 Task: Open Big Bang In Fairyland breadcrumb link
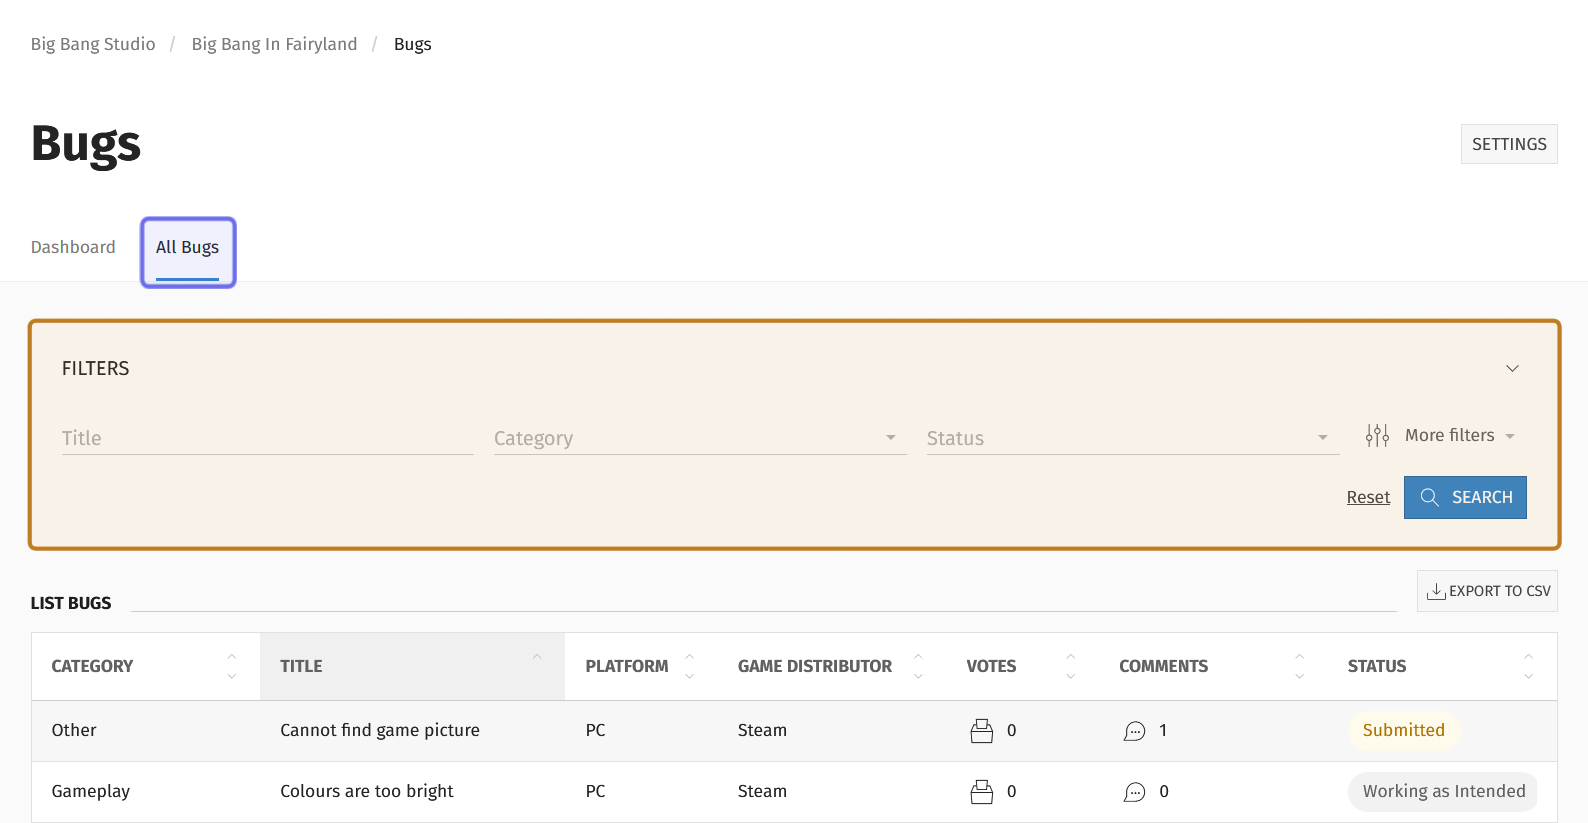(x=274, y=44)
